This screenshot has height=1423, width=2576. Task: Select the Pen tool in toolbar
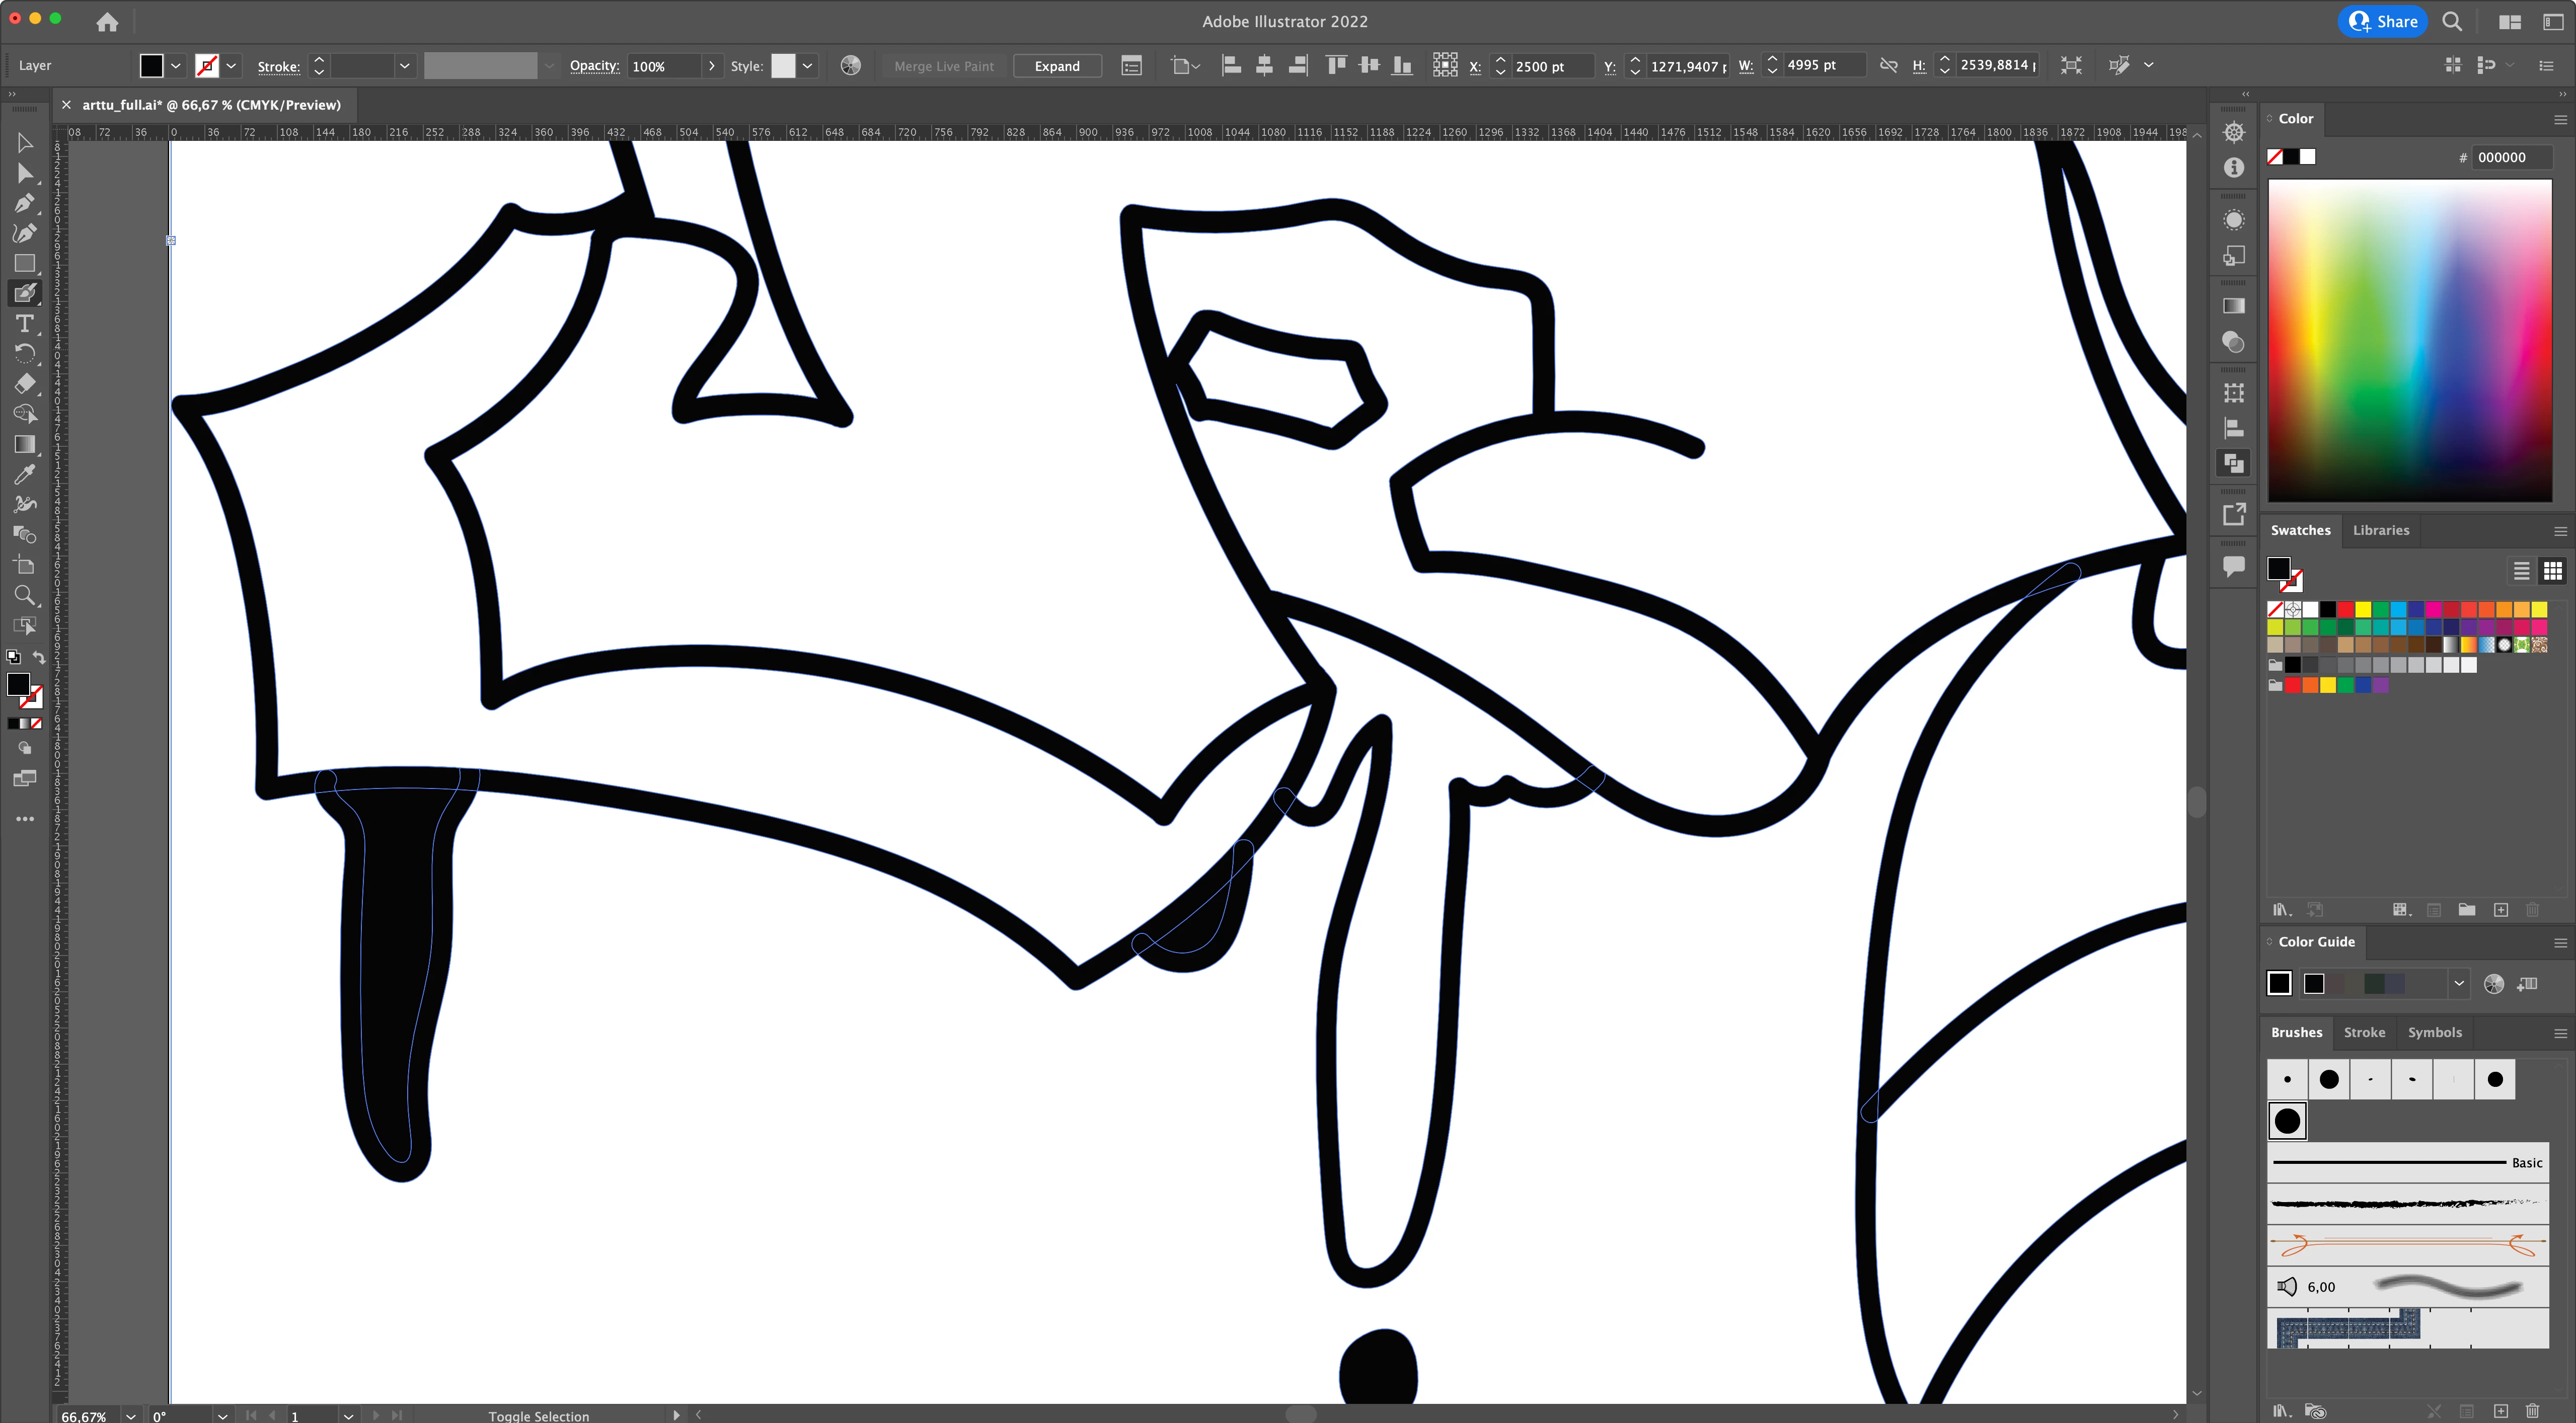pos(25,203)
